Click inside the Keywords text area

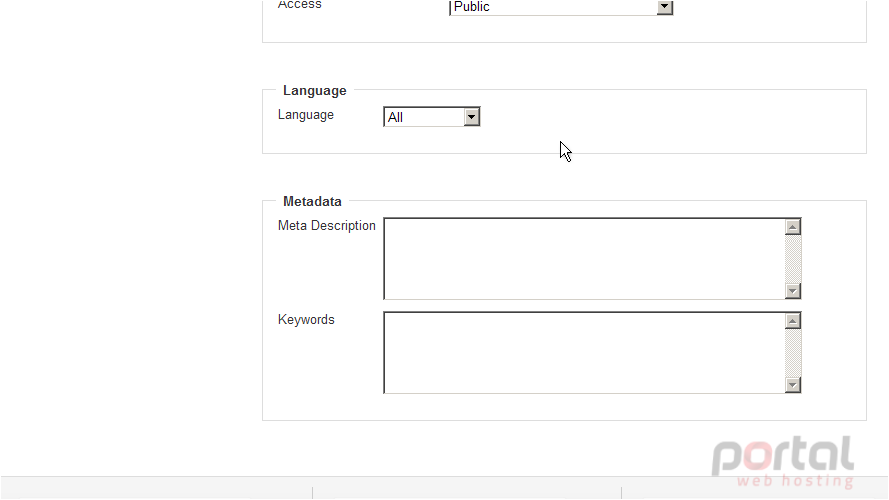585,353
